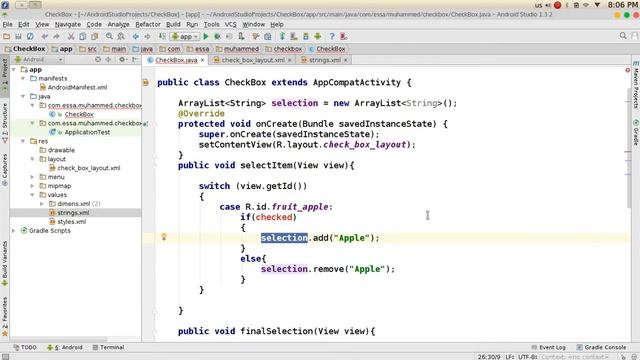Click the Debug app bug icon
The height and width of the screenshot is (360, 640).
[x=218, y=37]
